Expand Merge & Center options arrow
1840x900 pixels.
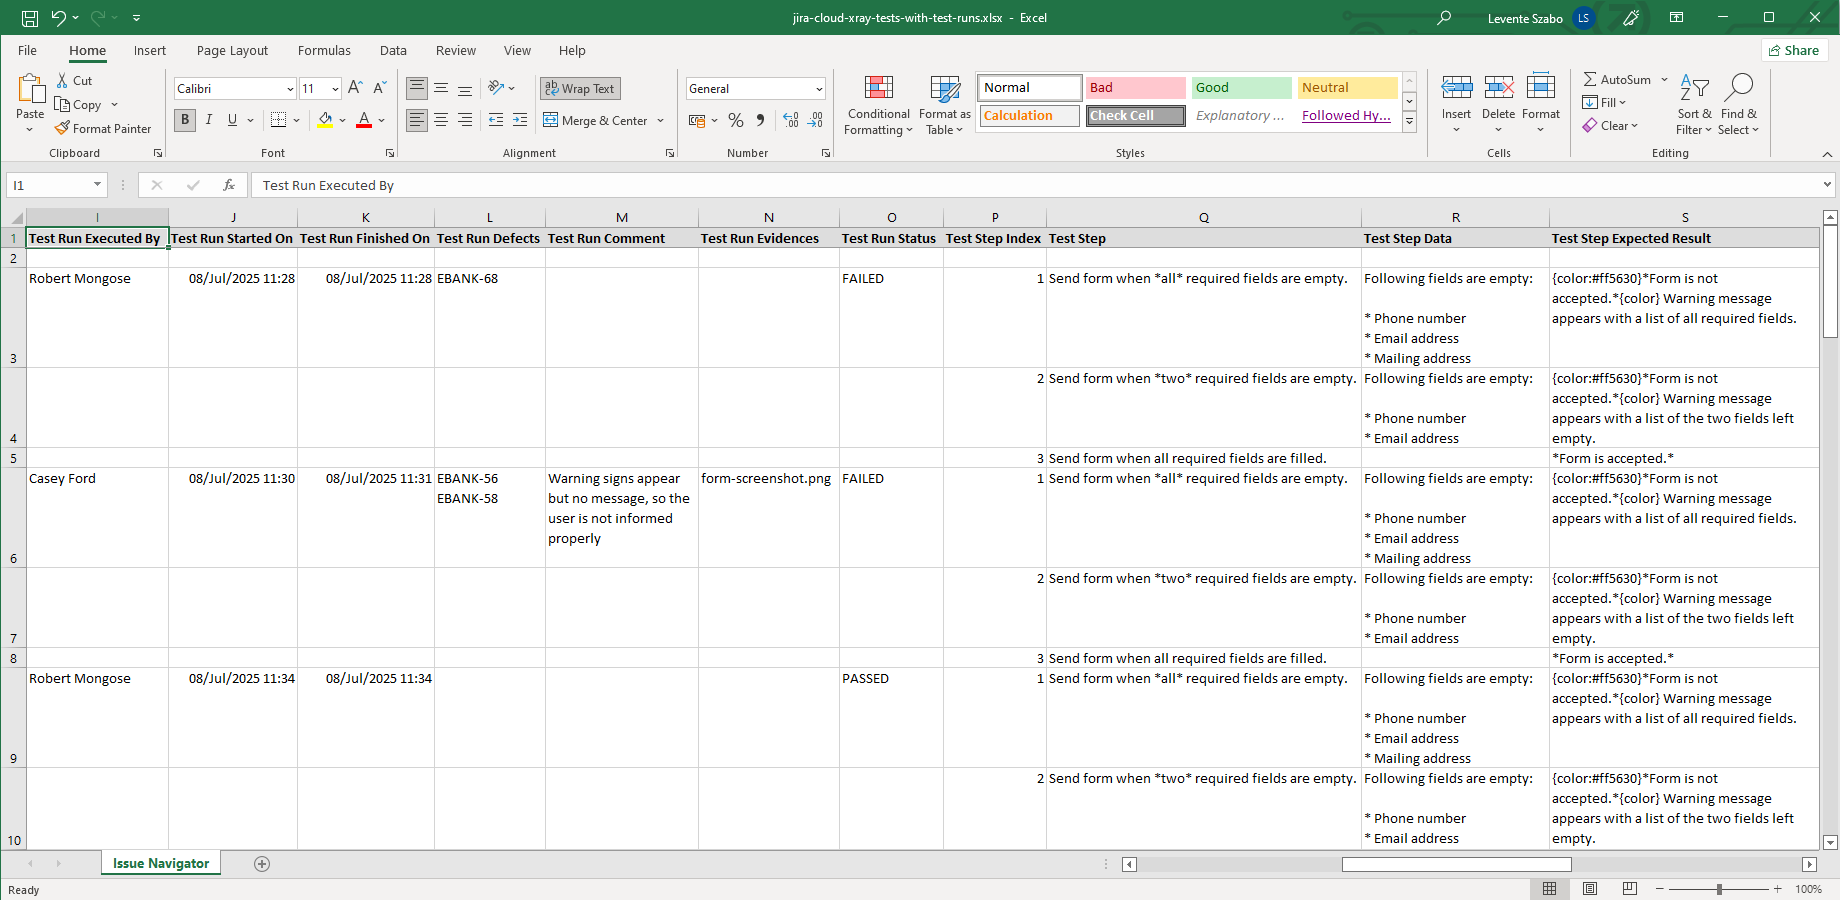660,121
